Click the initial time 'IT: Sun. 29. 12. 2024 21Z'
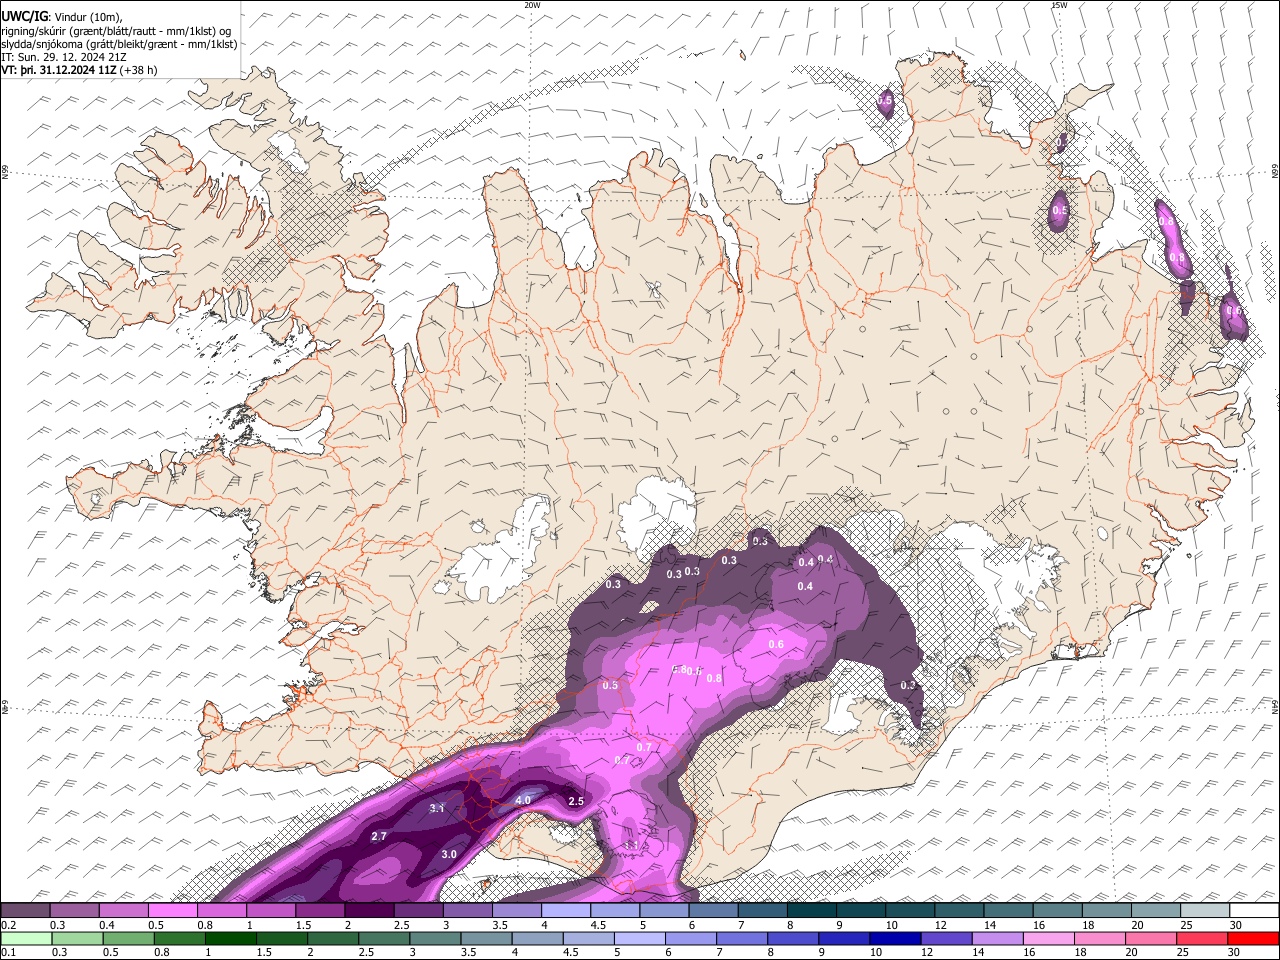This screenshot has width=1280, height=960. click(x=64, y=57)
